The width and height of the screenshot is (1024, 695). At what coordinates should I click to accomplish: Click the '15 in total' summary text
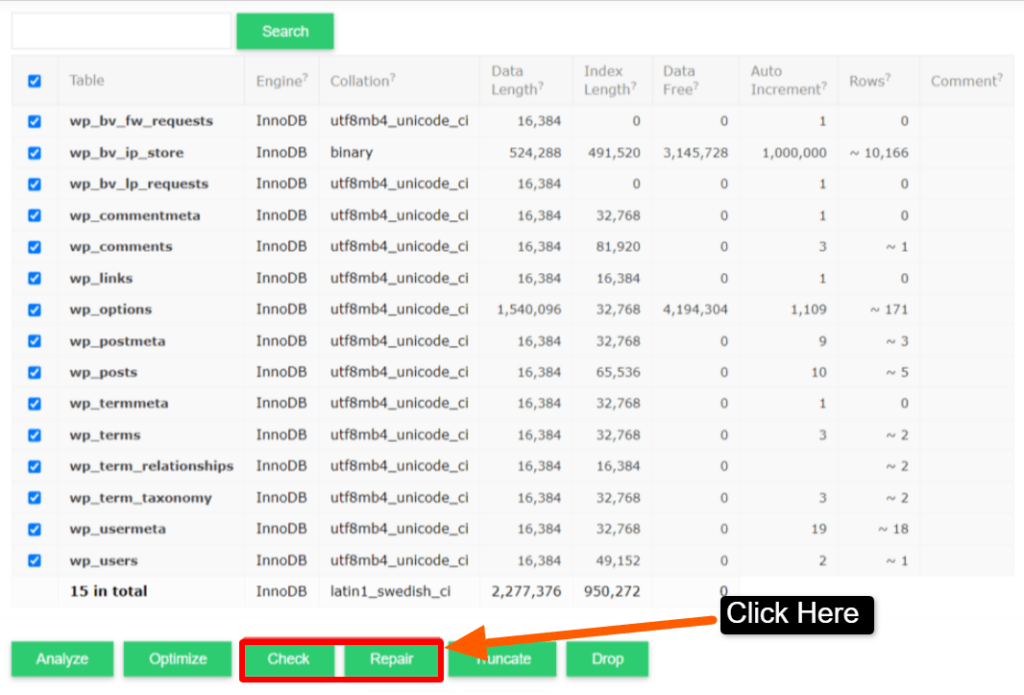click(x=108, y=591)
